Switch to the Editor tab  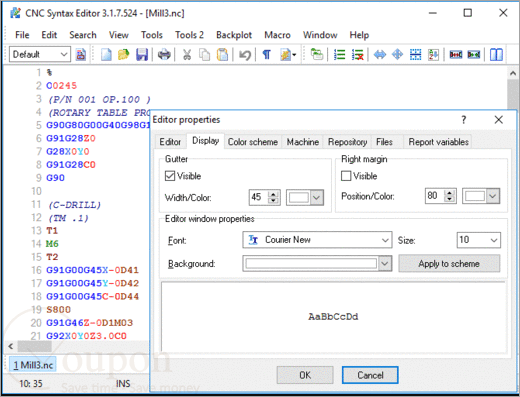click(x=170, y=142)
